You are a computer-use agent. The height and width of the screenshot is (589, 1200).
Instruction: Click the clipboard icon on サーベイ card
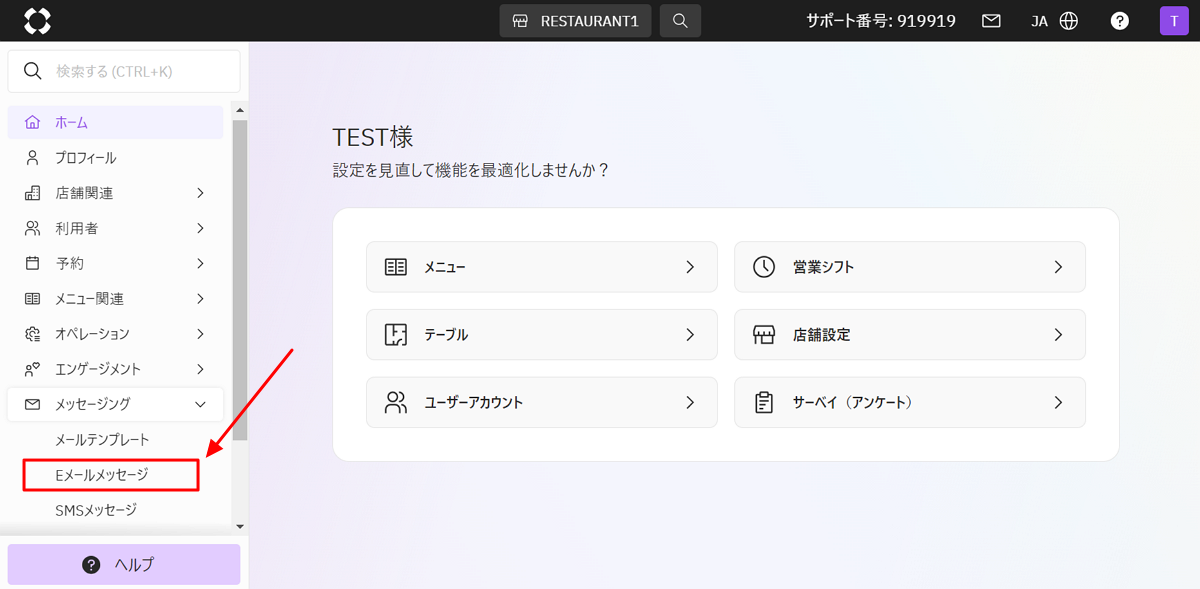pyautogui.click(x=764, y=403)
